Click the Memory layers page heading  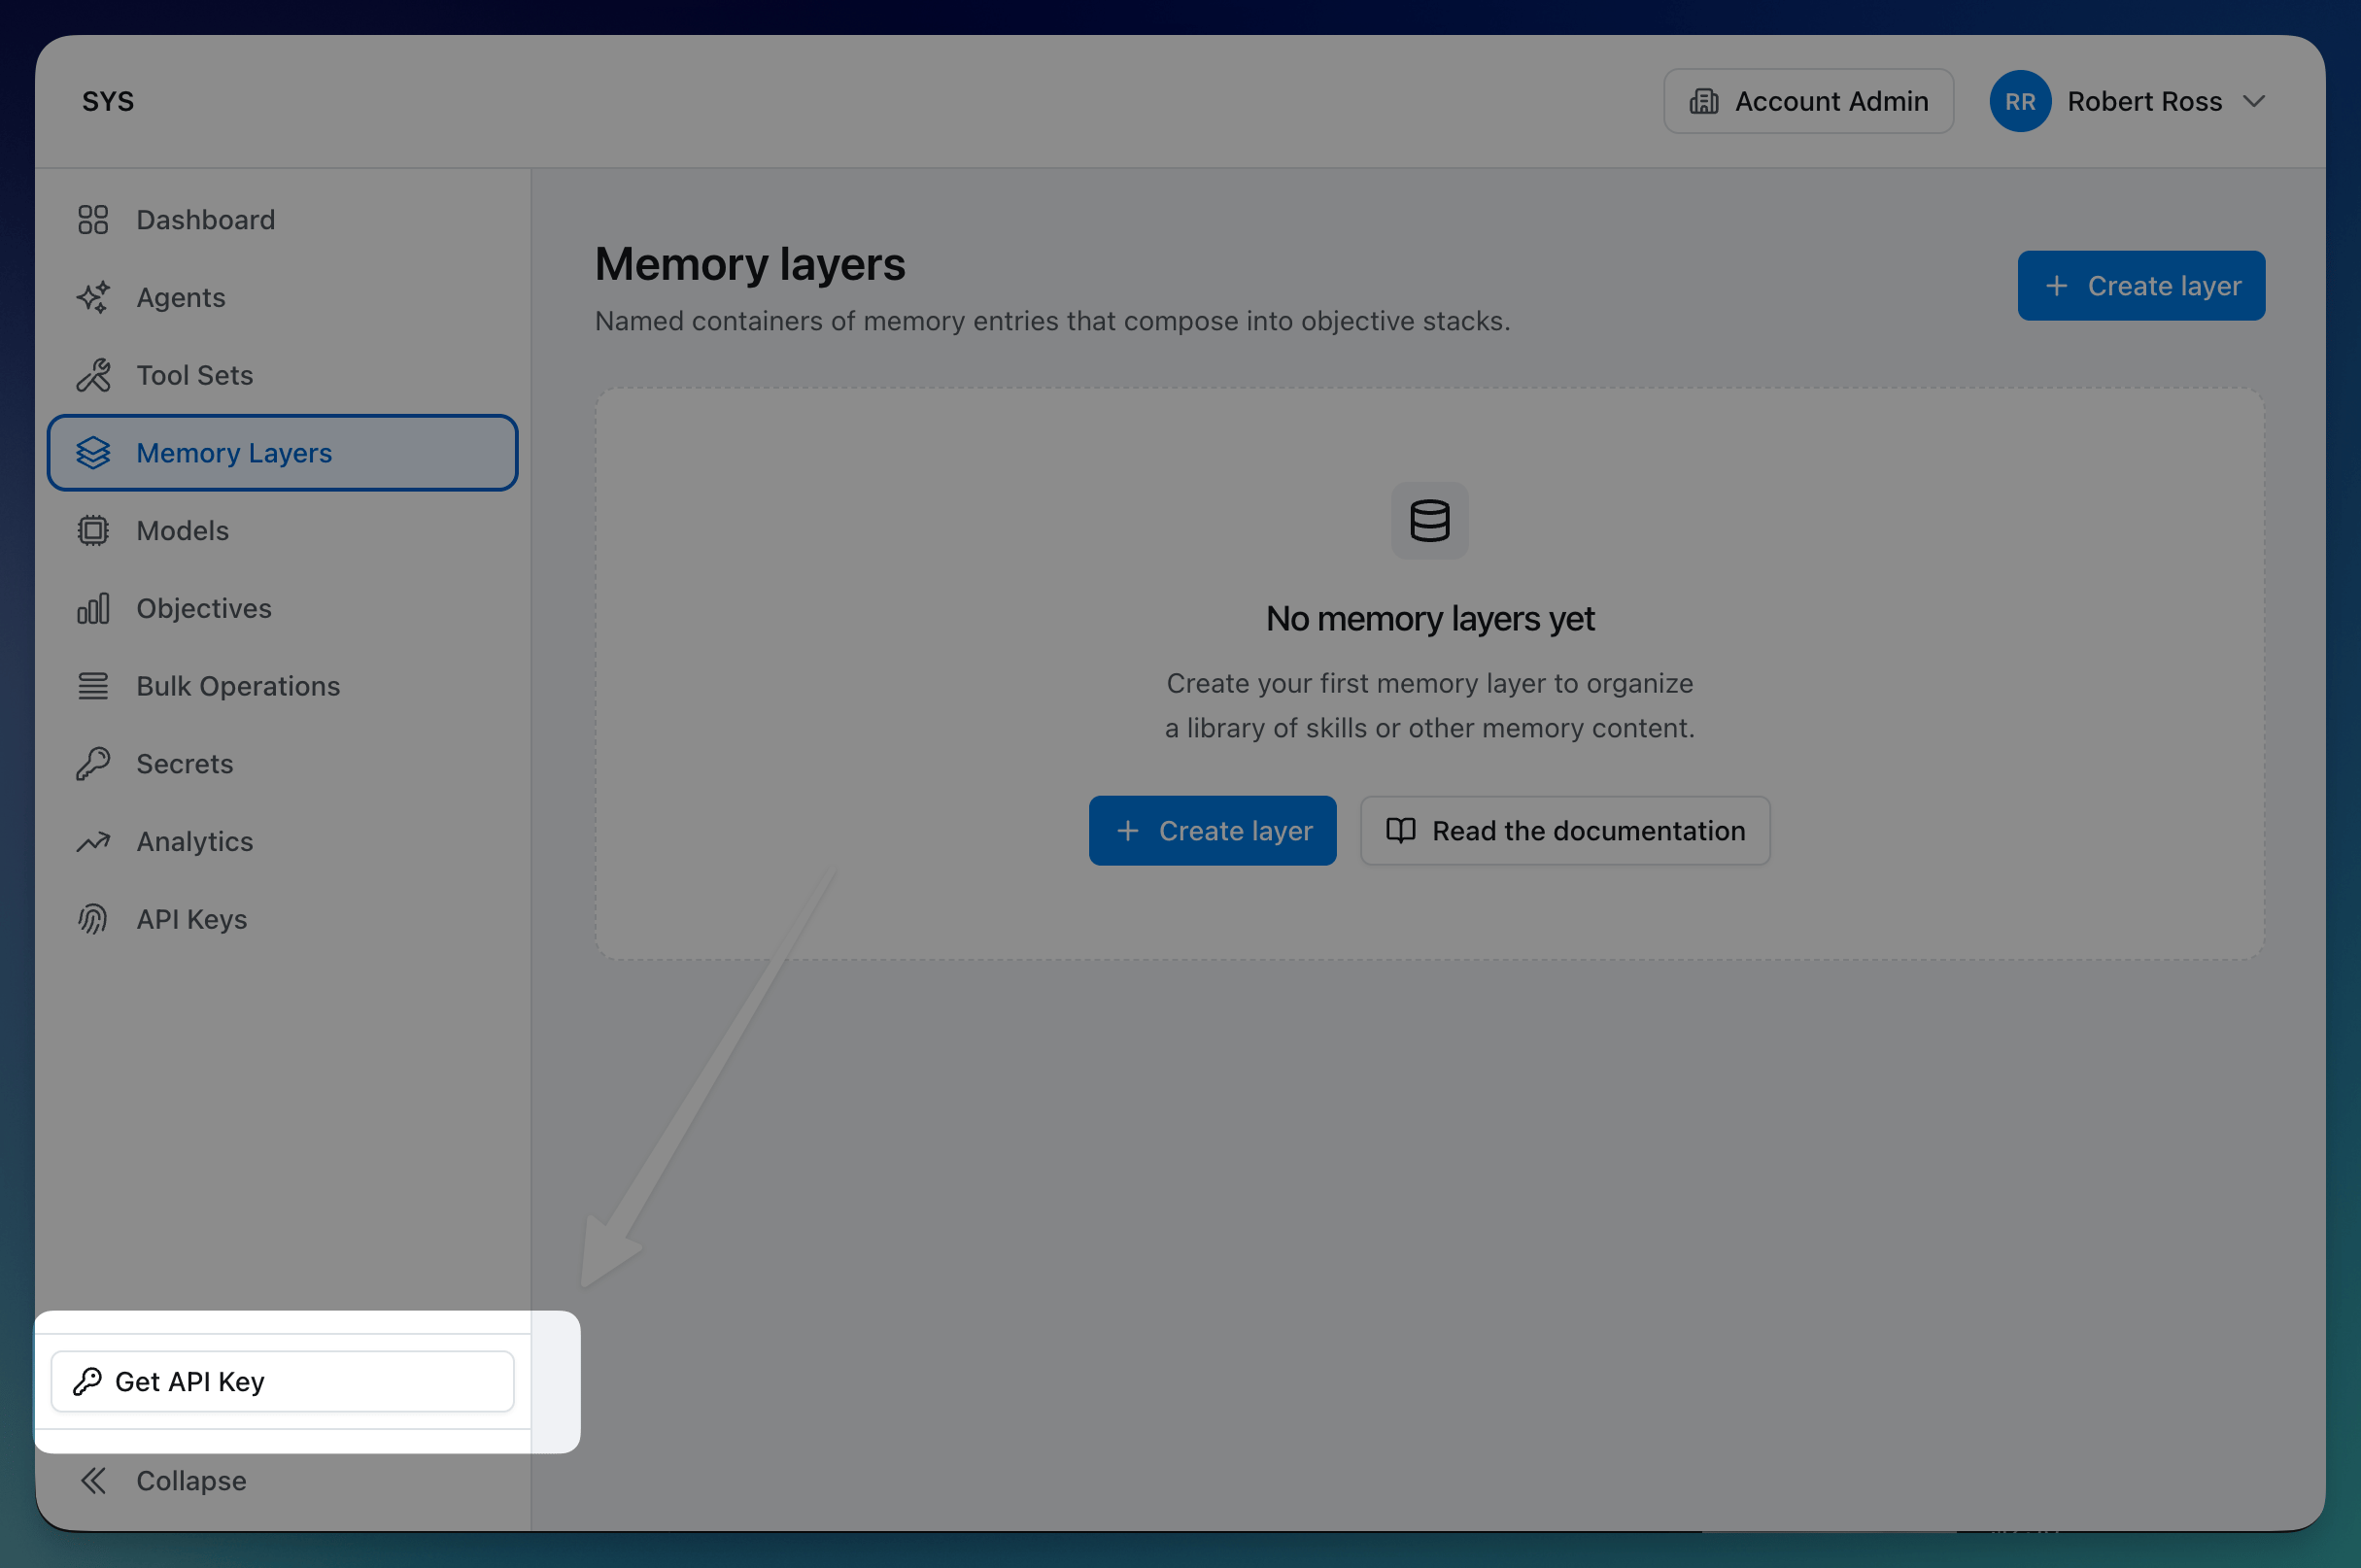pos(750,265)
